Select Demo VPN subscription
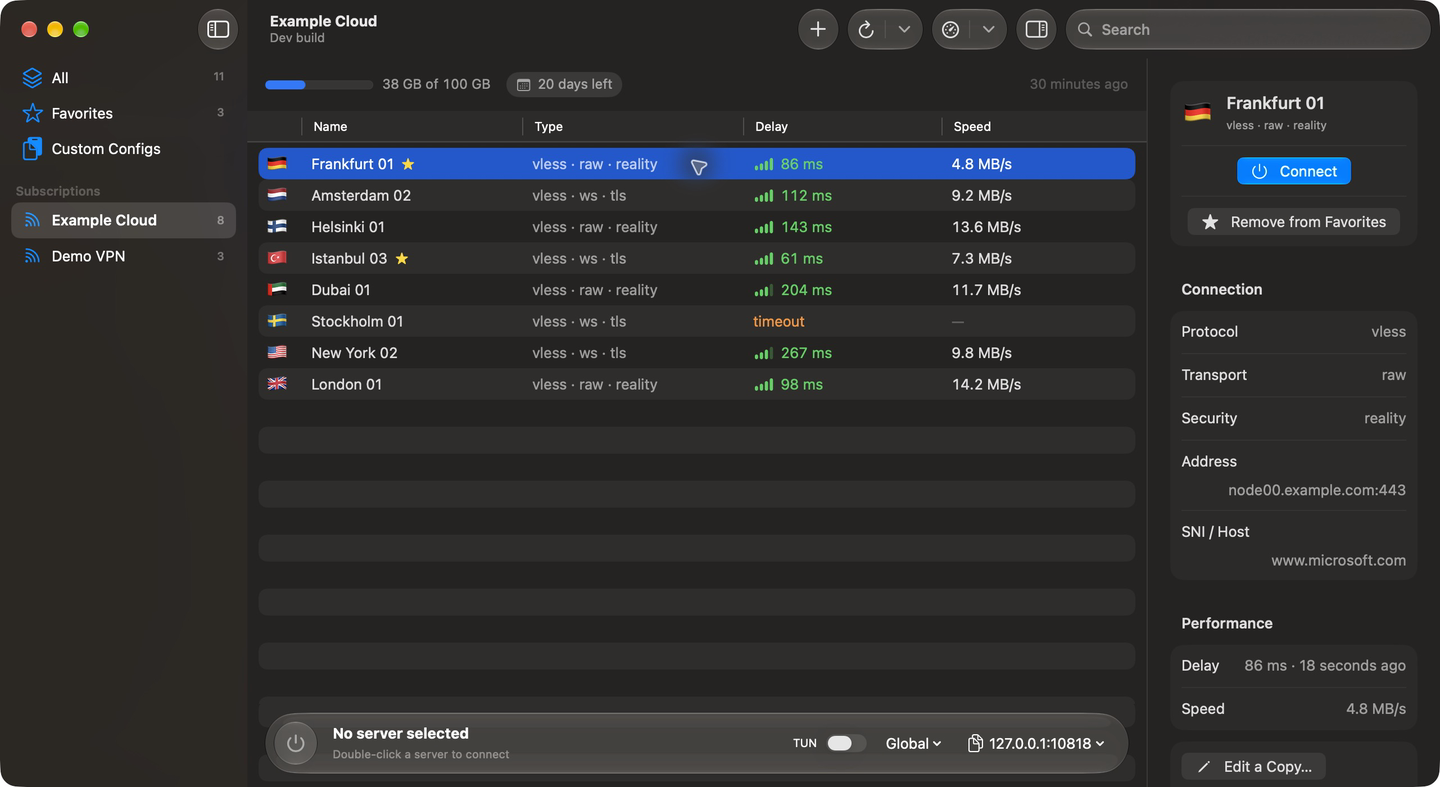The height and width of the screenshot is (787, 1440). click(x=123, y=256)
